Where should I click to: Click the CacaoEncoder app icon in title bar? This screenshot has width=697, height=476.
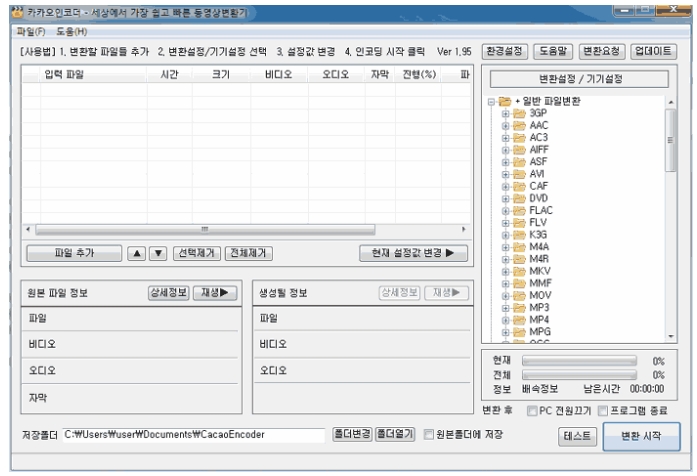point(17,12)
